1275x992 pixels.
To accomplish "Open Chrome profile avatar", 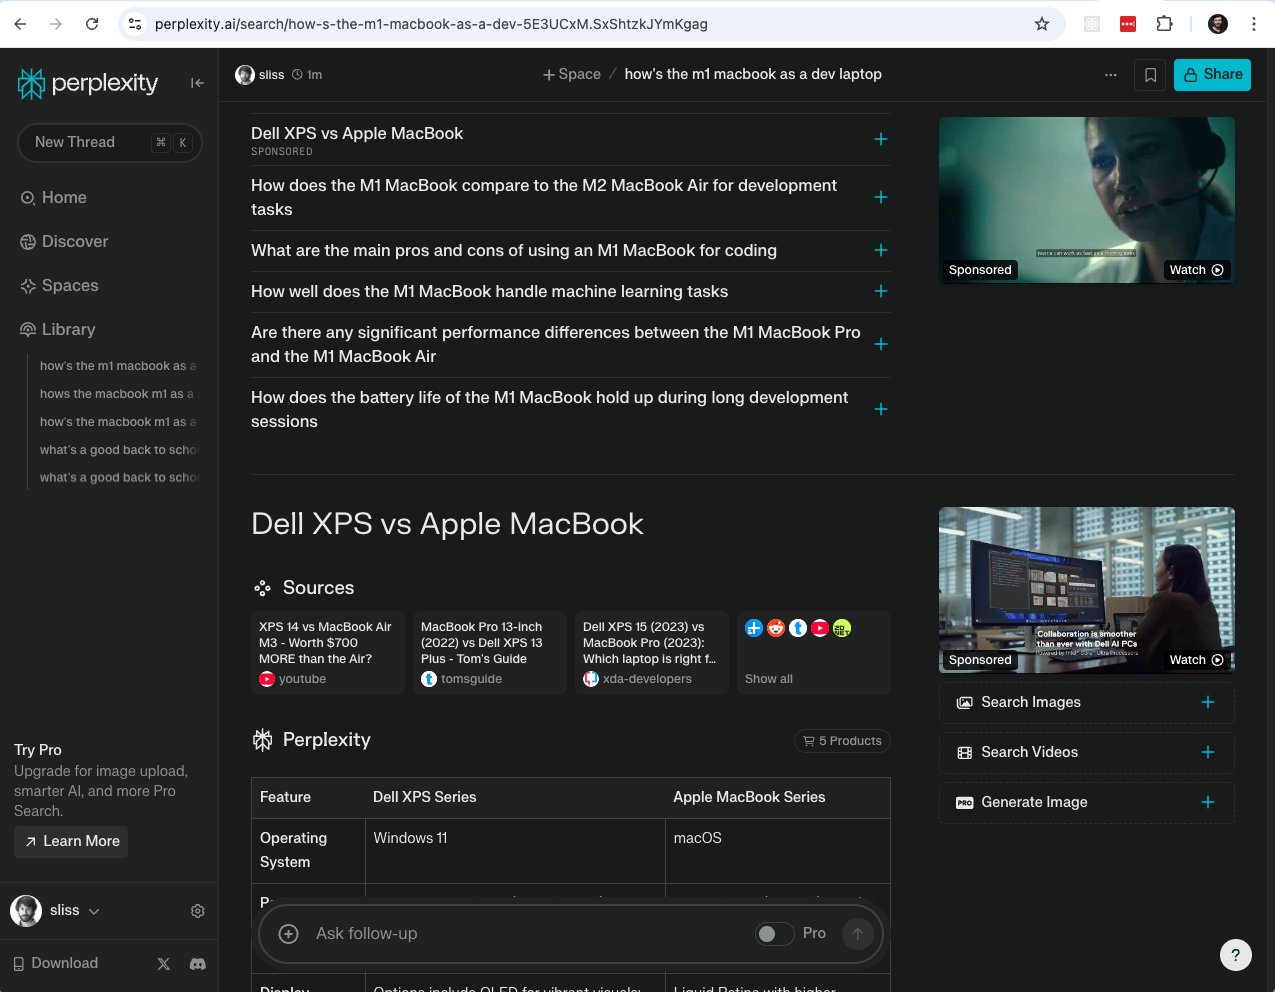I will pos(1218,24).
